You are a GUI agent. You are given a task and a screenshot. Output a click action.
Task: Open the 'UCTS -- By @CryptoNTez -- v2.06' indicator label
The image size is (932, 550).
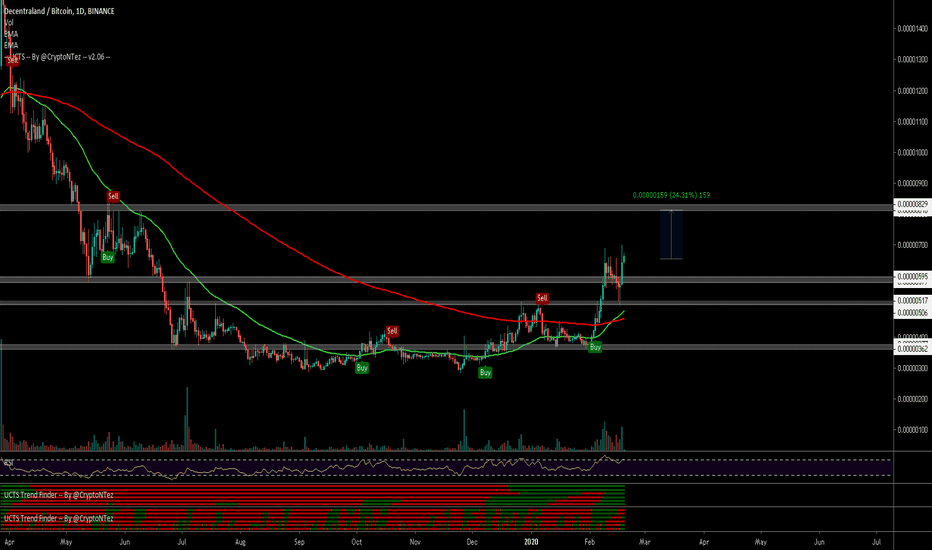(x=59, y=56)
